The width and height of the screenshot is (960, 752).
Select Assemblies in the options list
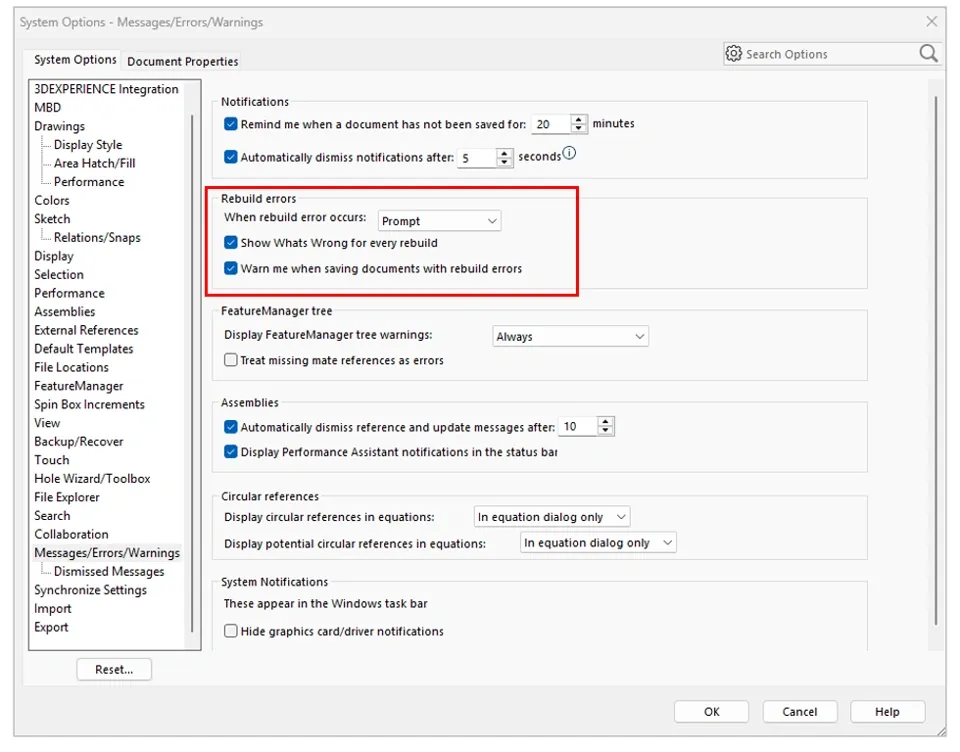tap(65, 312)
